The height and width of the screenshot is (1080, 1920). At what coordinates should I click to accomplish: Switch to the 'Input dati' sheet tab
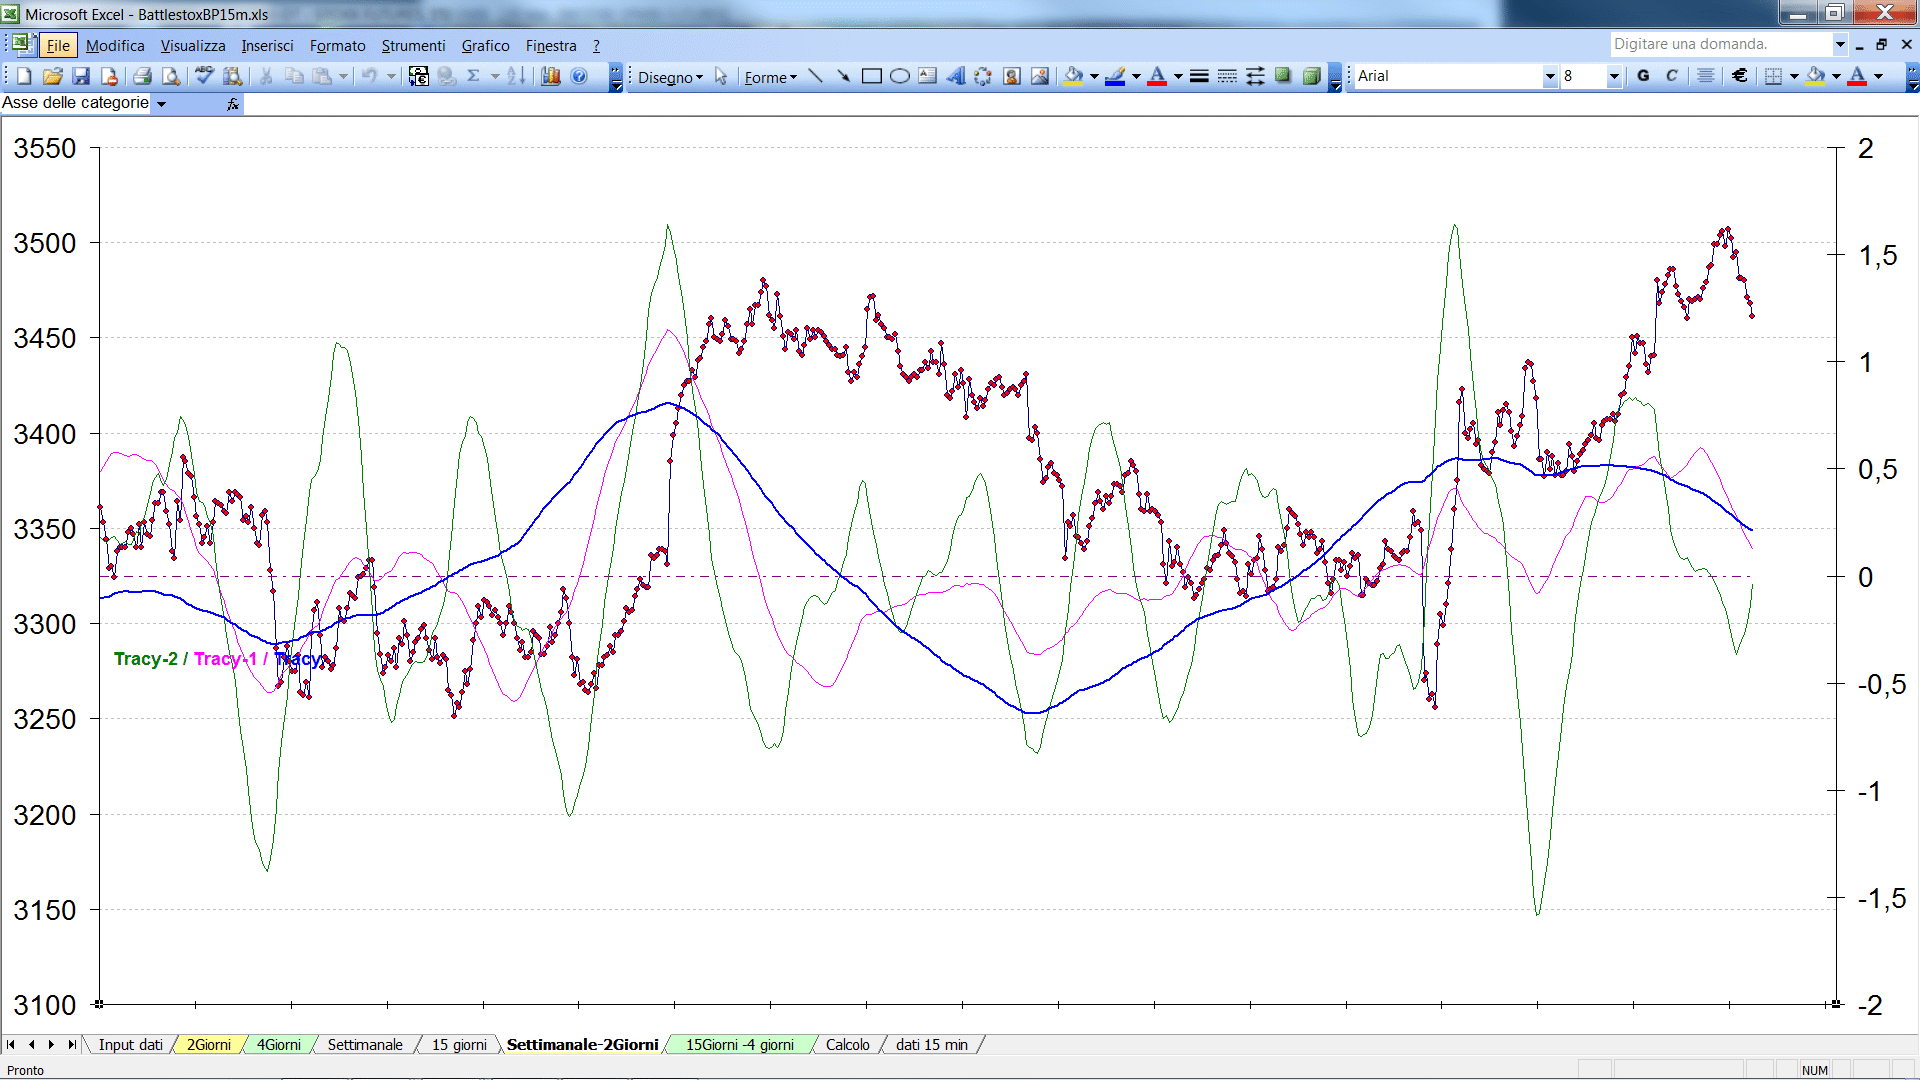[130, 1044]
